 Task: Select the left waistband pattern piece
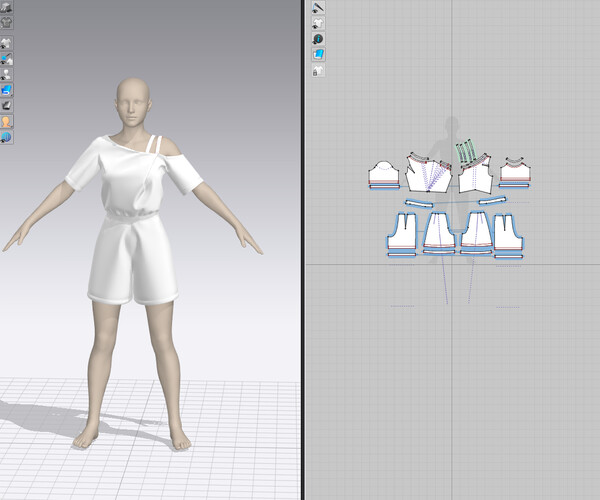[419, 203]
